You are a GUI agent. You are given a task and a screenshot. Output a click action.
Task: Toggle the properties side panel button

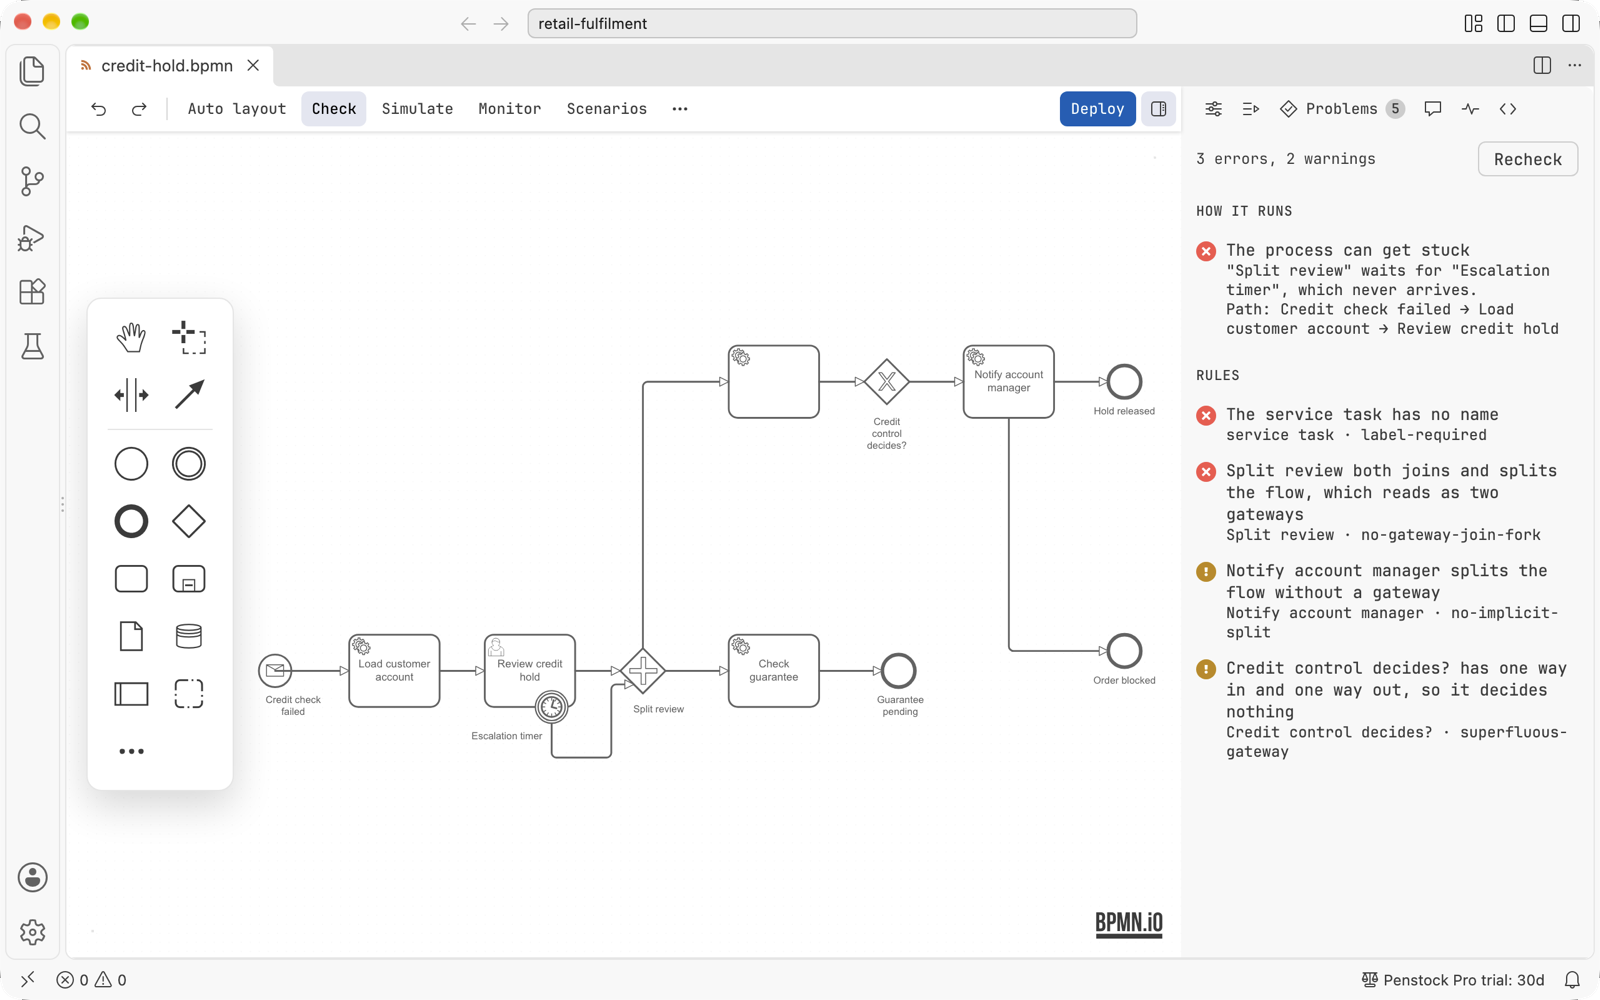point(1159,109)
